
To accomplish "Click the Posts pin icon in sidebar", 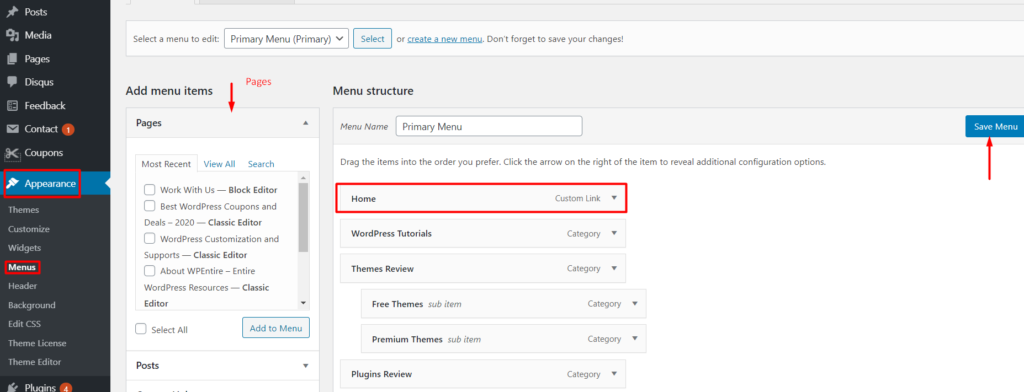I will [x=12, y=12].
